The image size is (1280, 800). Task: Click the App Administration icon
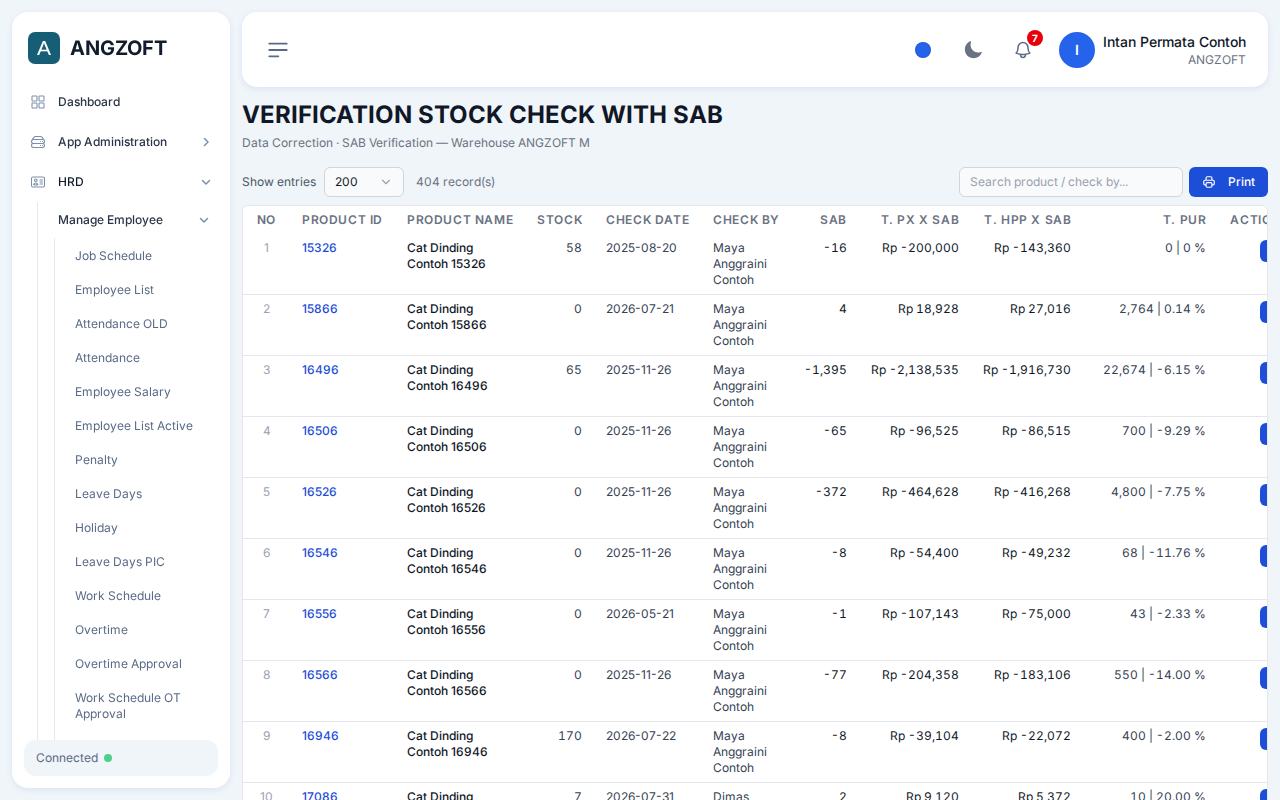pos(38,142)
